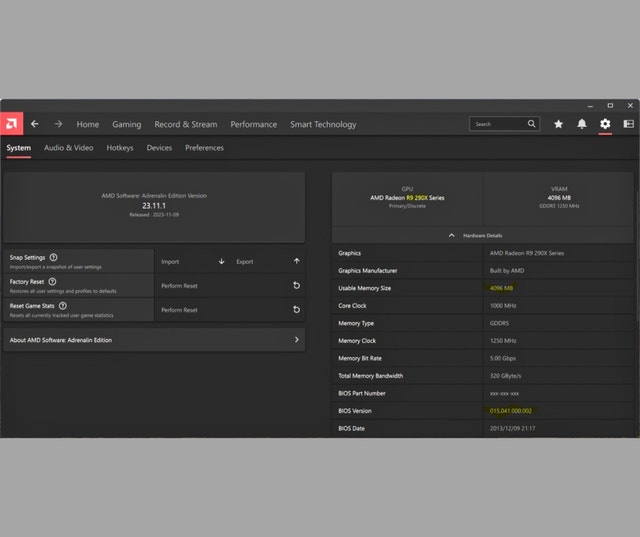Go back with the left arrow

(x=35, y=124)
